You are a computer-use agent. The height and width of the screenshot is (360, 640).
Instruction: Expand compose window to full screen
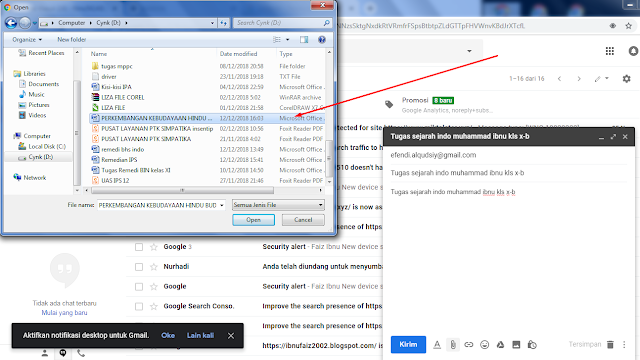pyautogui.click(x=613, y=137)
